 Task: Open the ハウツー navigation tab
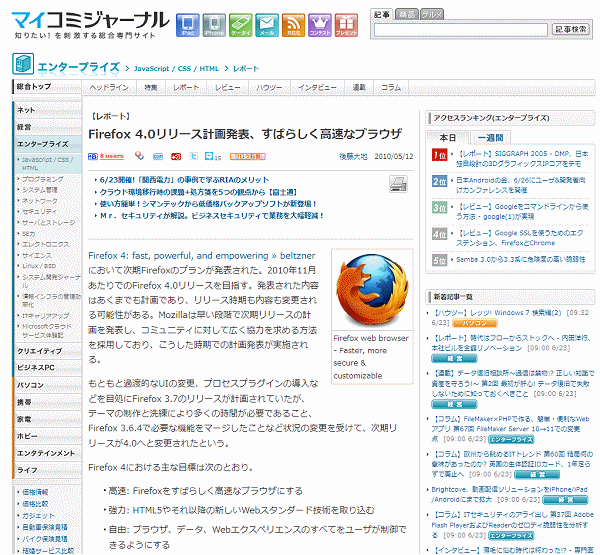(269, 88)
